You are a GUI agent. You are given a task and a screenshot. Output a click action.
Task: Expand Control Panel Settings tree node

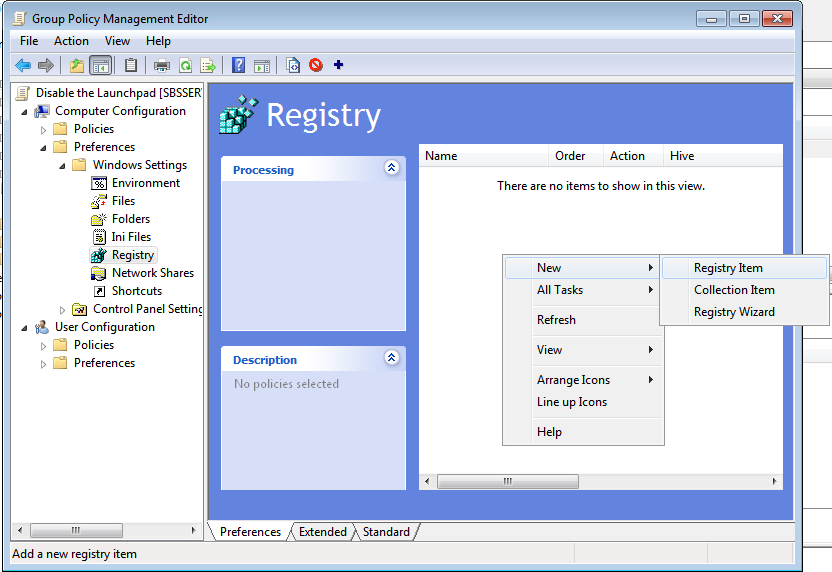click(63, 309)
